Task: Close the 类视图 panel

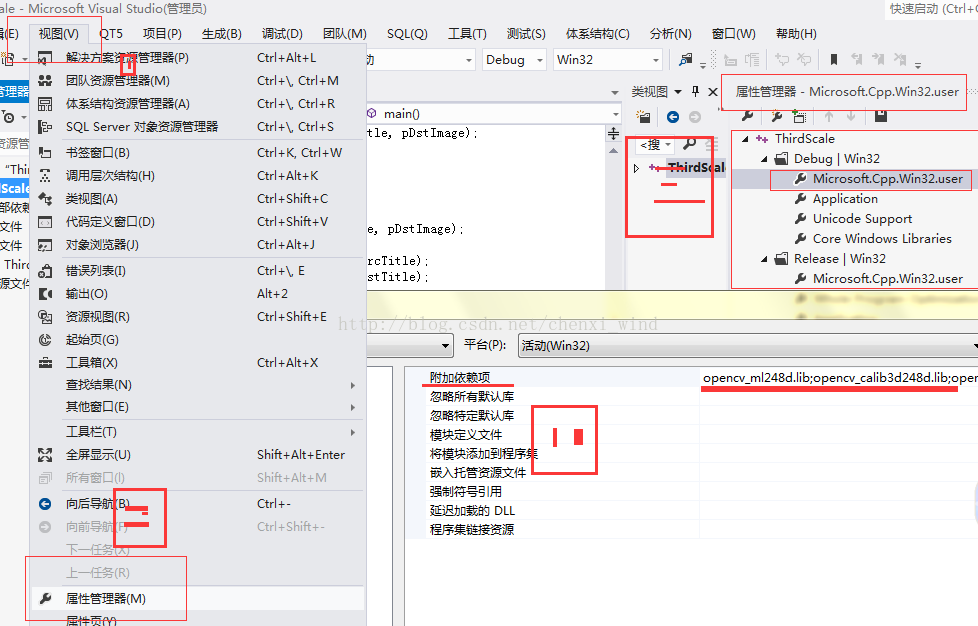Action: click(x=713, y=92)
